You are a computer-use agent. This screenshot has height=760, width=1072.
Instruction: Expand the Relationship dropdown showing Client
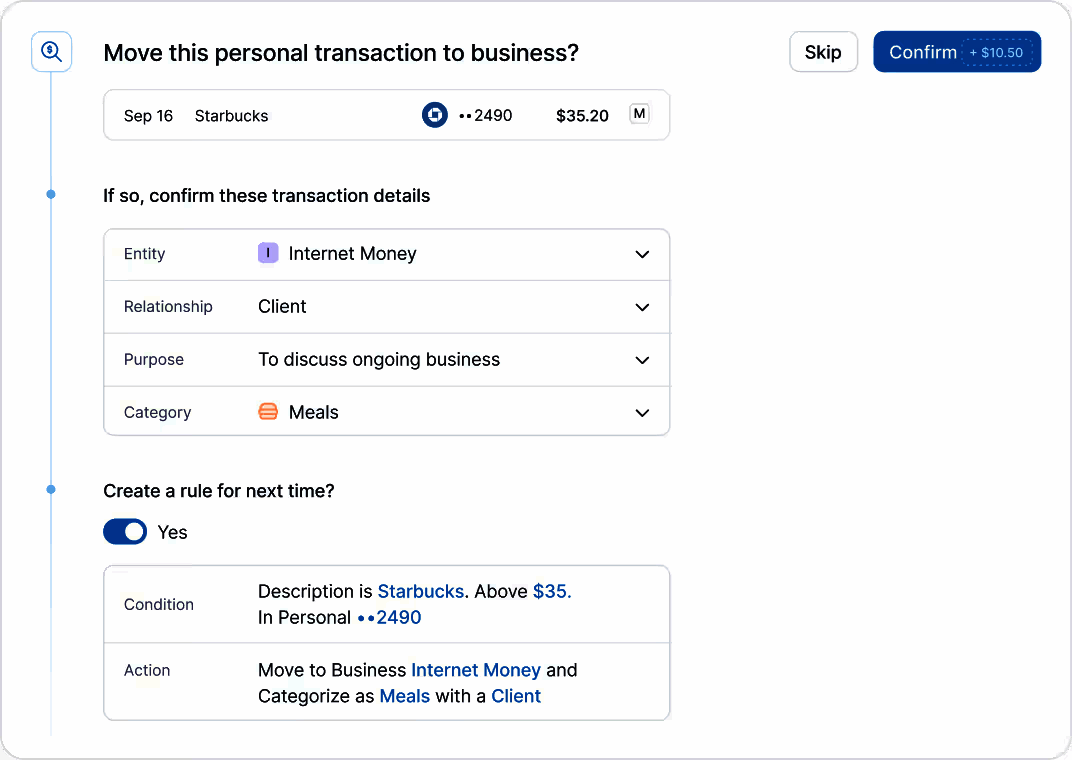click(642, 307)
